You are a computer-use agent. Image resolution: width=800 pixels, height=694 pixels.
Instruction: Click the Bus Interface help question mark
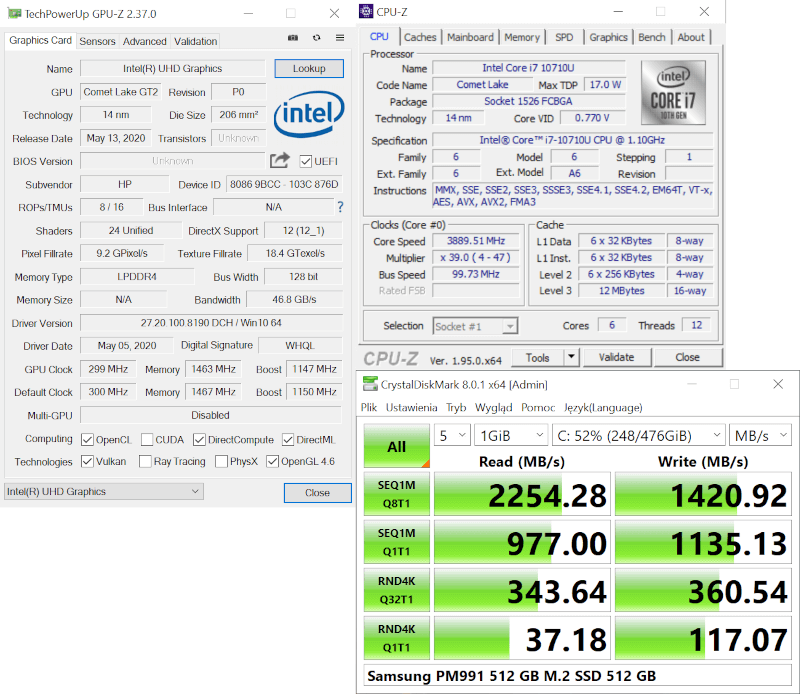(x=341, y=207)
